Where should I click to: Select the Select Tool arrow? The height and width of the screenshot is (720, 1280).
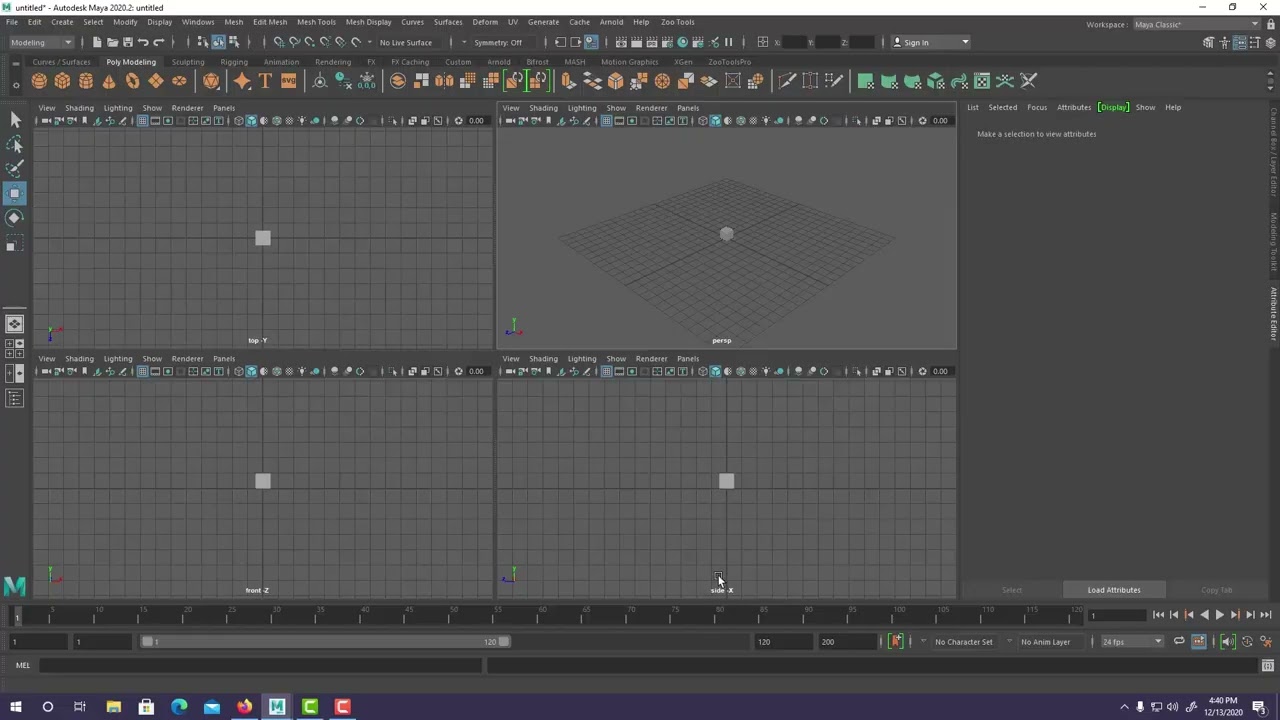pos(15,120)
